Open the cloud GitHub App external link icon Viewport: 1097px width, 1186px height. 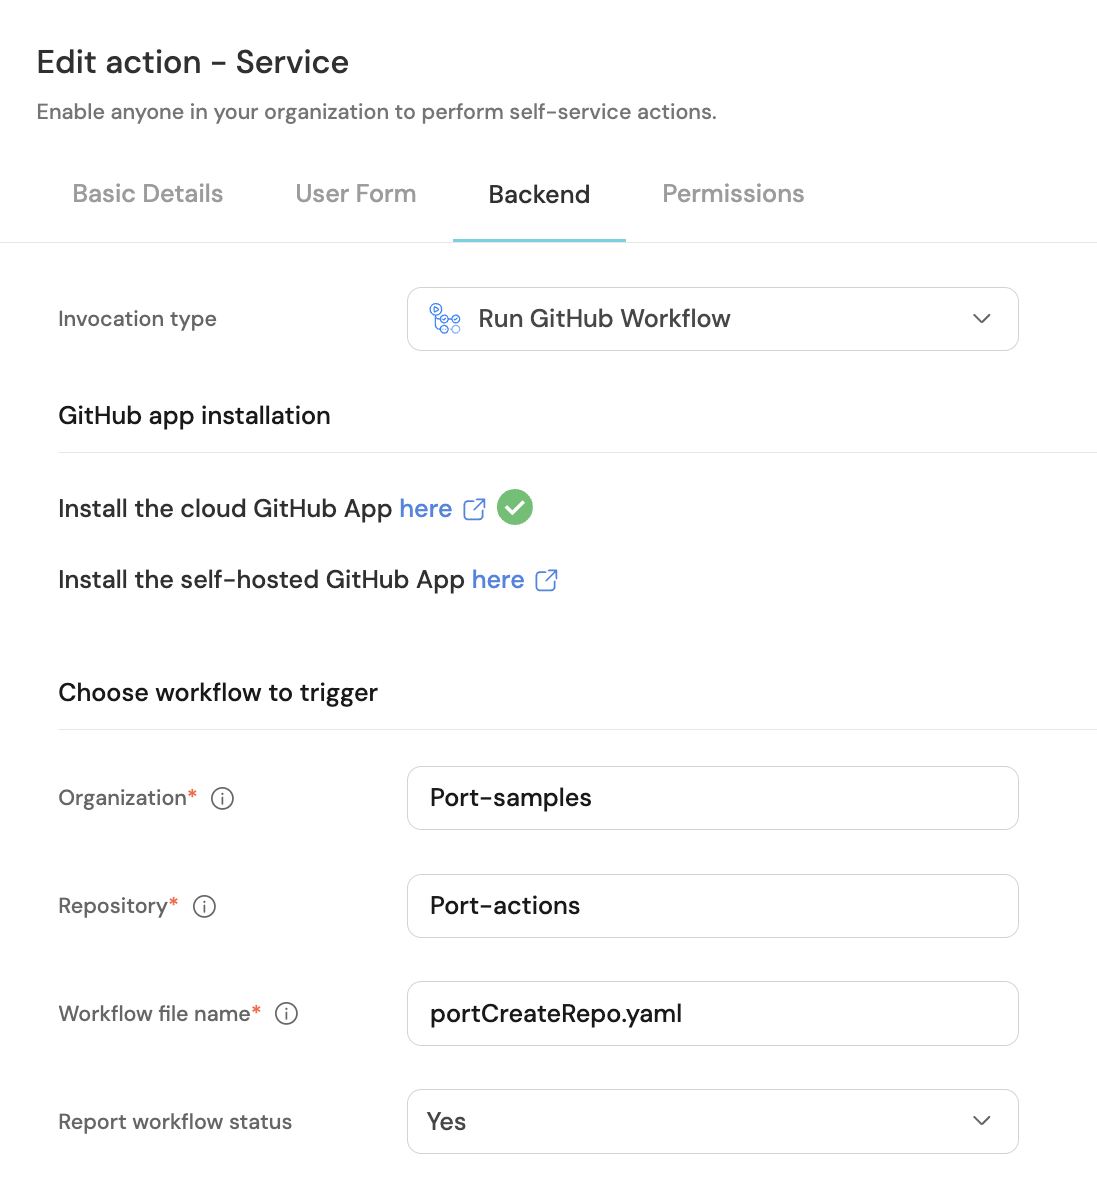(x=474, y=509)
